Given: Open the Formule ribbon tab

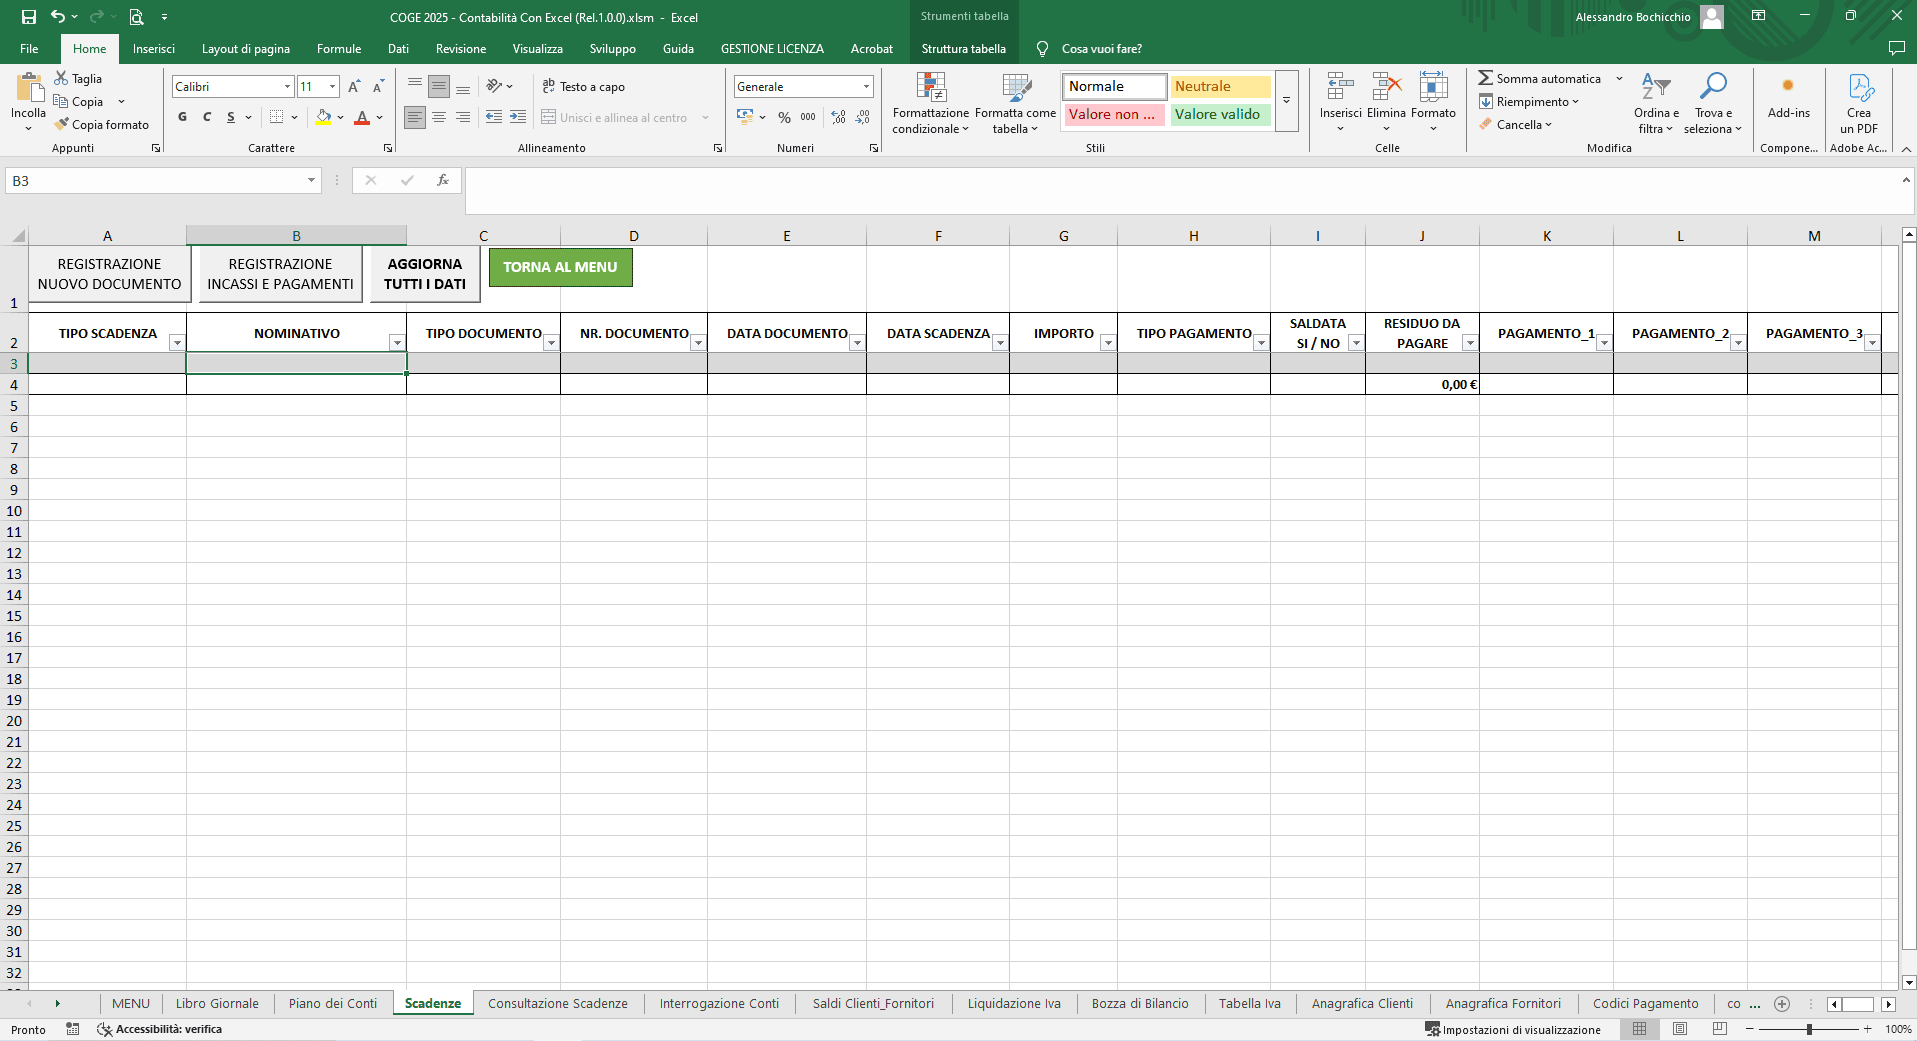Looking at the screenshot, I should (339, 49).
